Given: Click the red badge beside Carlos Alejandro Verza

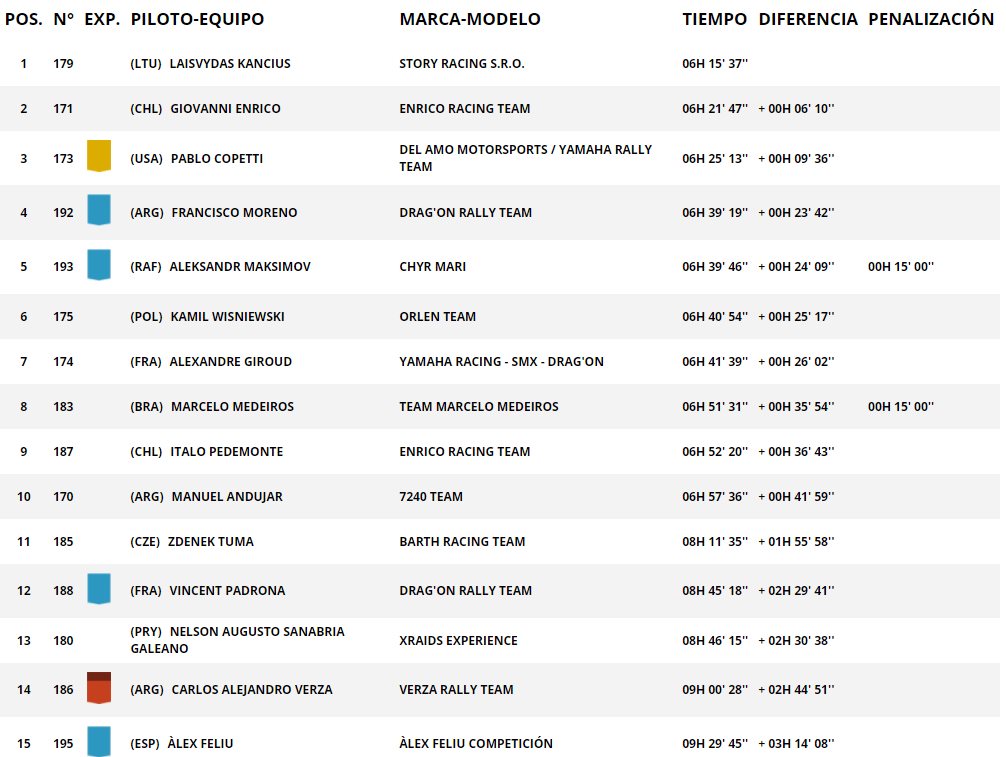Looking at the screenshot, I should pos(99,688).
